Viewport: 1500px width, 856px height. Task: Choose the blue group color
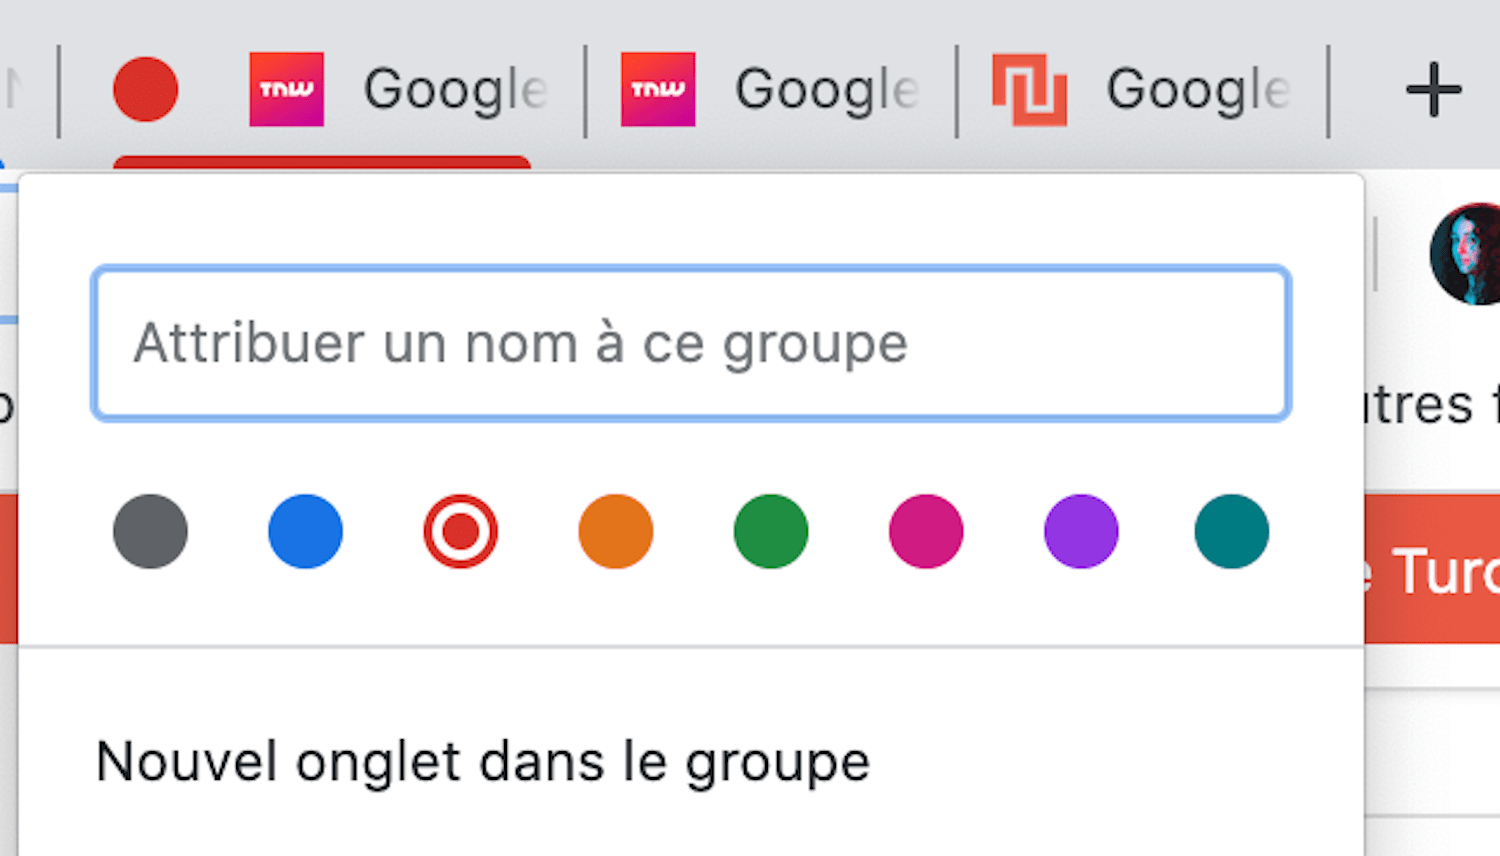coord(305,531)
